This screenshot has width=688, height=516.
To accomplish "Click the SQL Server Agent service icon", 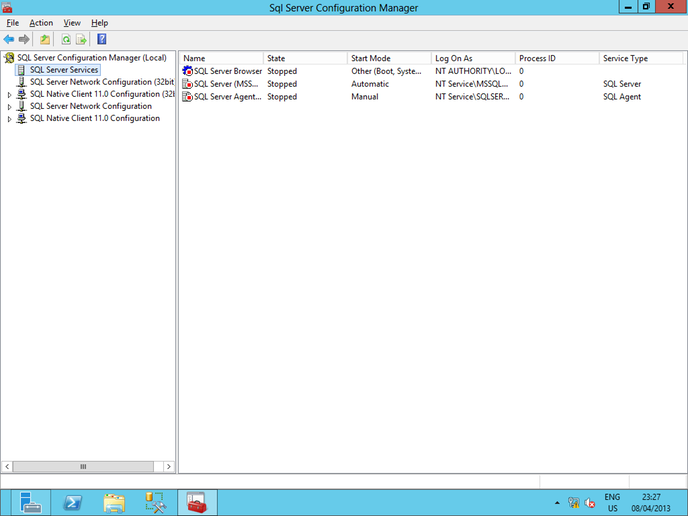I will pos(188,97).
